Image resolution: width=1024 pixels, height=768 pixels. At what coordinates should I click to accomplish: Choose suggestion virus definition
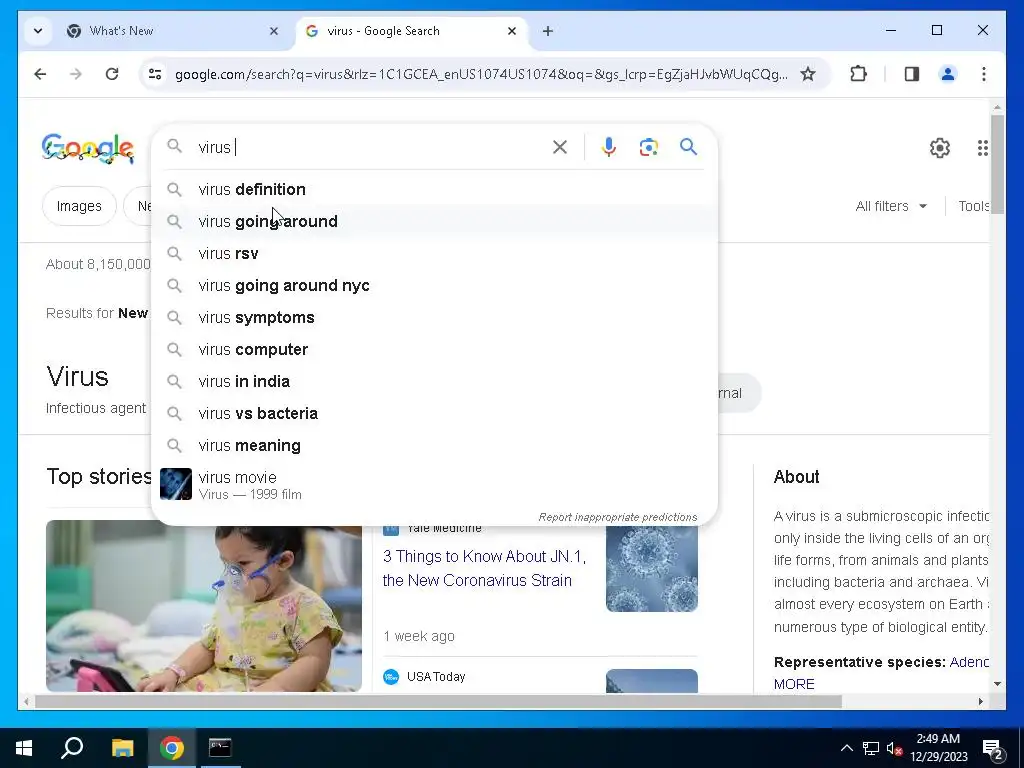(434, 189)
